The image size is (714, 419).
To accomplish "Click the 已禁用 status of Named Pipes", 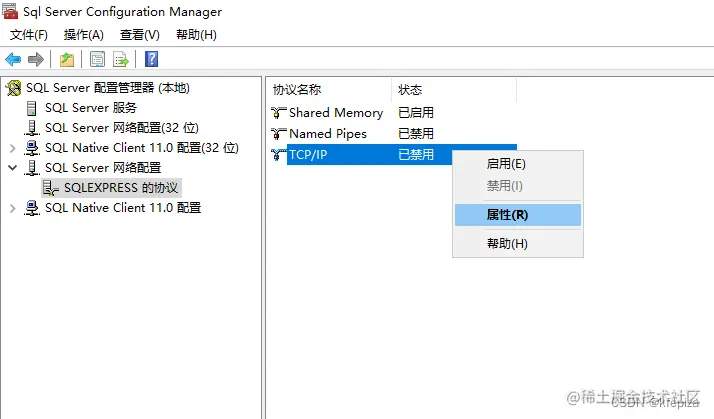I will click(416, 133).
